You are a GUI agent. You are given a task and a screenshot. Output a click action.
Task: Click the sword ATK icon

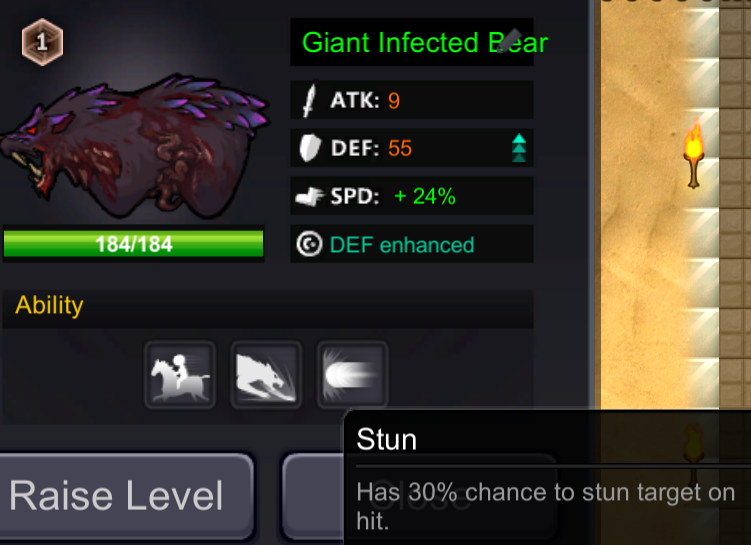coord(310,100)
